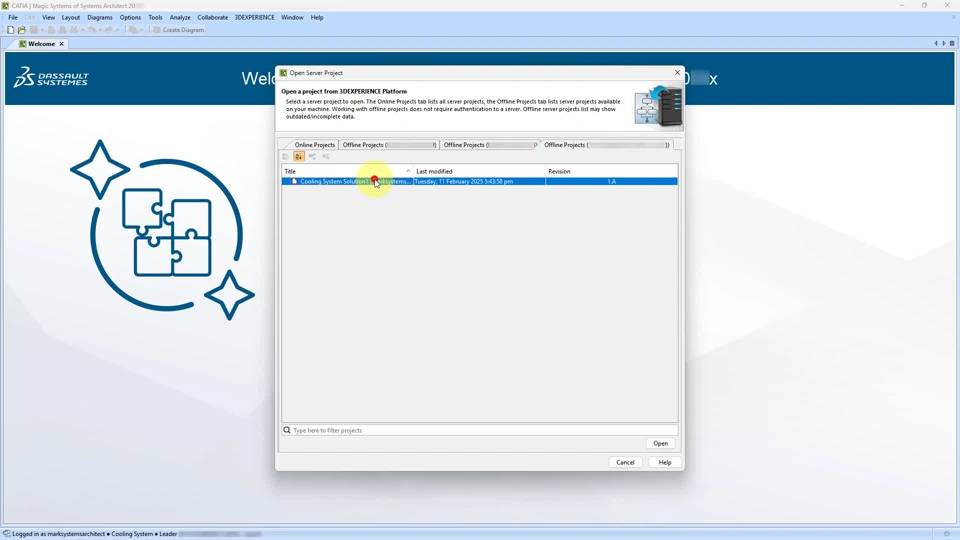Click the New Project toolbar icon
The width and height of the screenshot is (960, 540).
click(x=10, y=29)
